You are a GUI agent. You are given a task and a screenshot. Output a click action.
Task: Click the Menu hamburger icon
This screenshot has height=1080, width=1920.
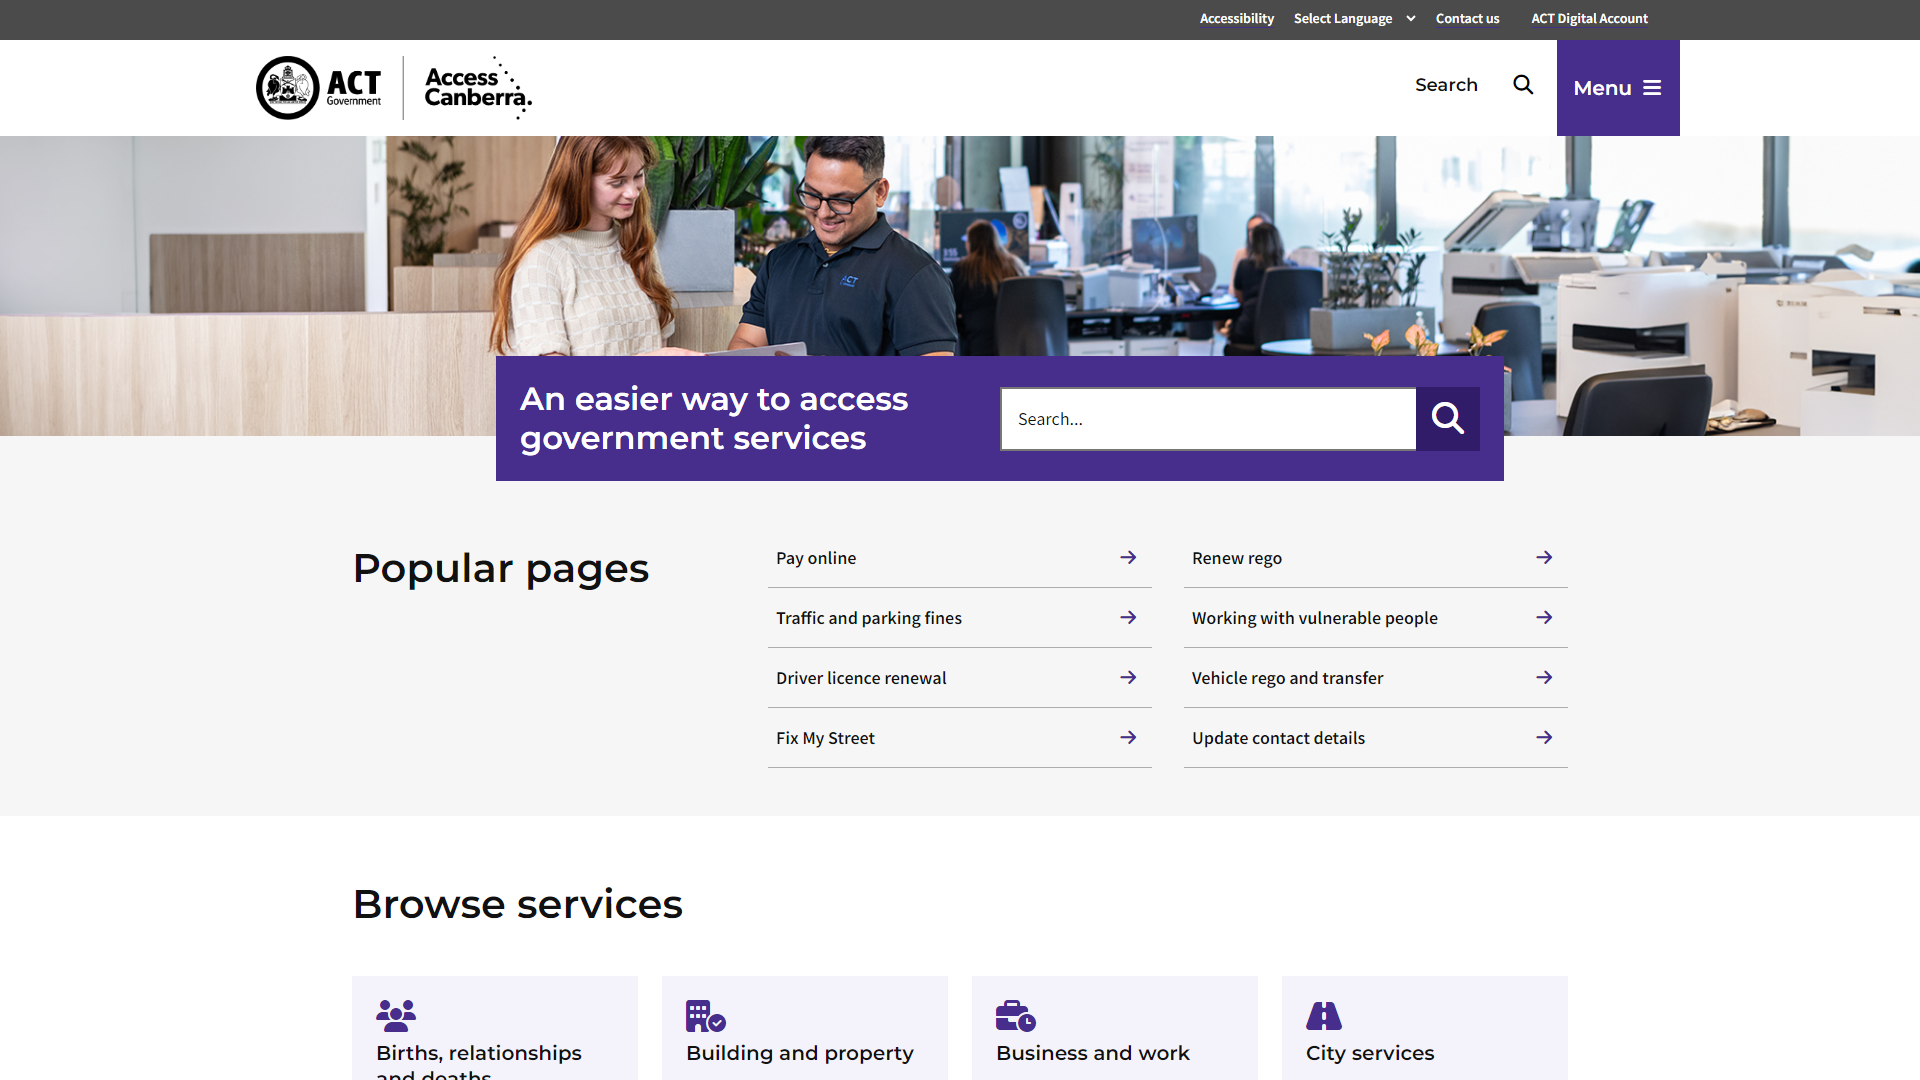pos(1652,87)
